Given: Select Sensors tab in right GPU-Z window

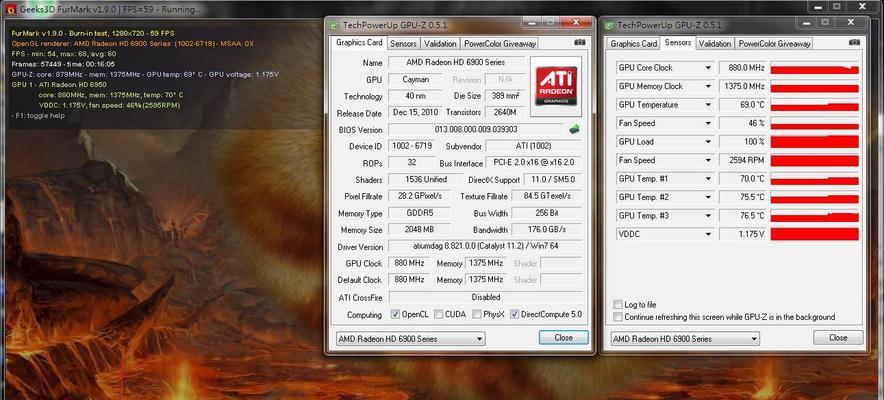Looking at the screenshot, I should [x=678, y=43].
